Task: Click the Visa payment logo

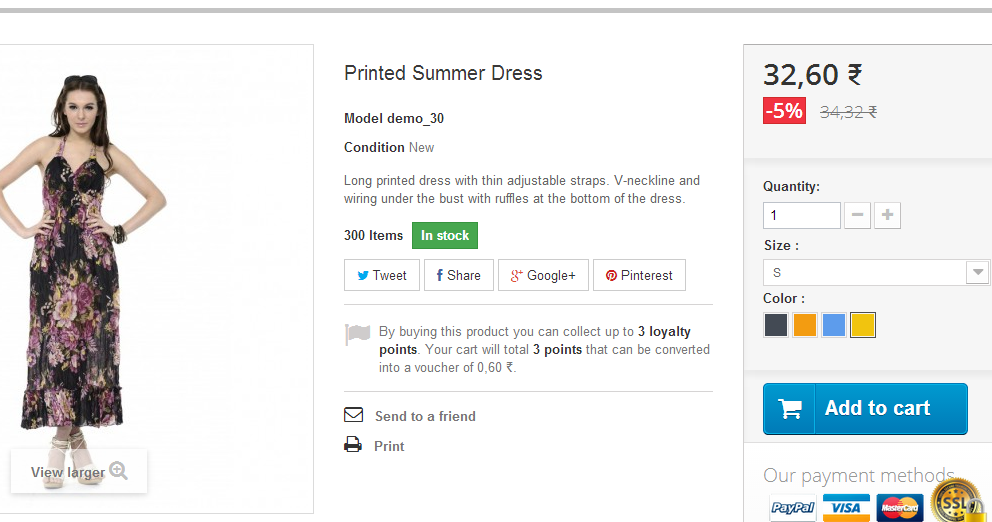Action: click(846, 508)
